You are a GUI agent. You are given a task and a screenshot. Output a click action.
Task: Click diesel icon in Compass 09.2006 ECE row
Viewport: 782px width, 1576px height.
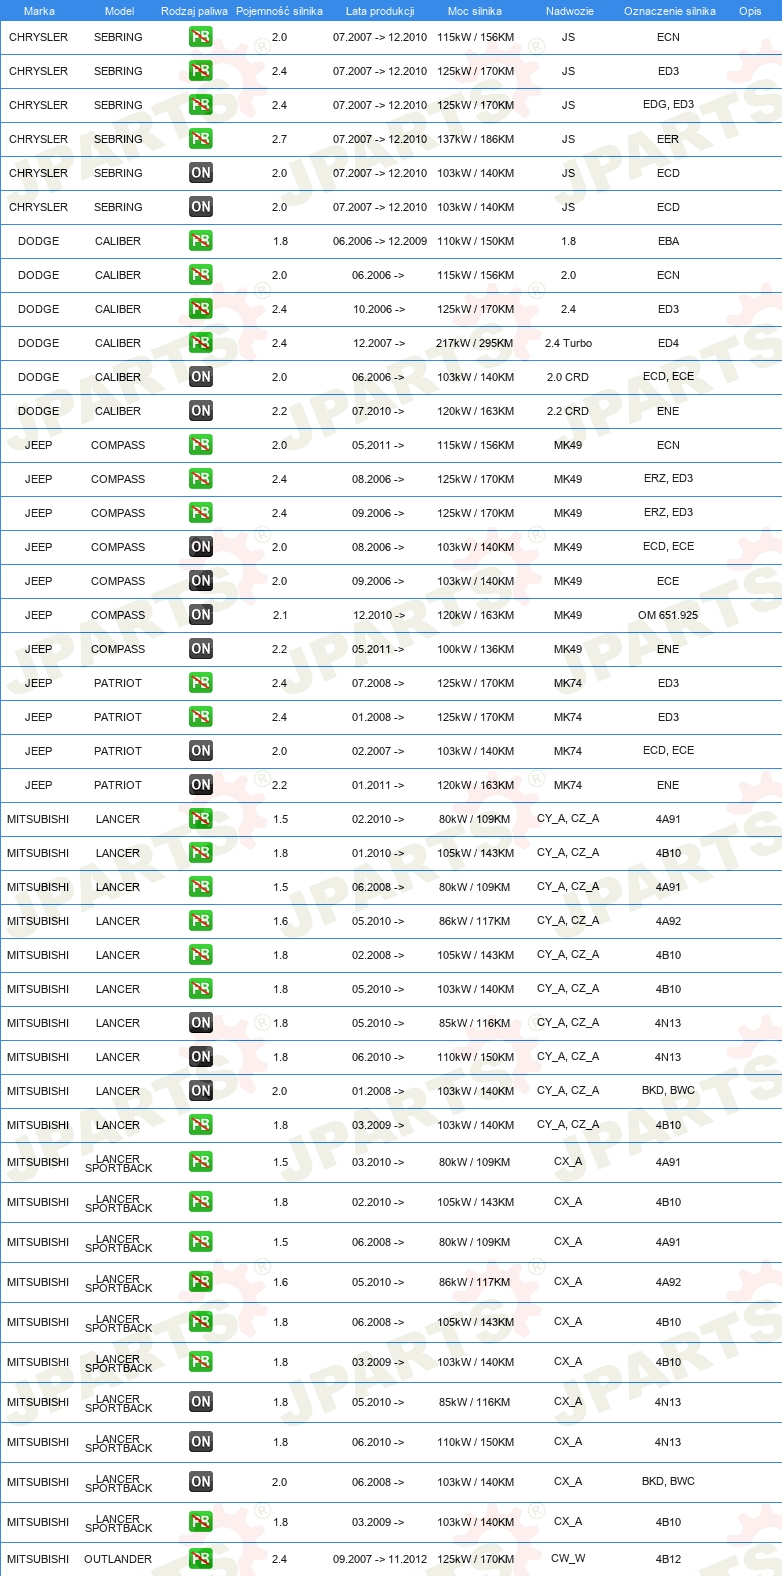tap(201, 581)
